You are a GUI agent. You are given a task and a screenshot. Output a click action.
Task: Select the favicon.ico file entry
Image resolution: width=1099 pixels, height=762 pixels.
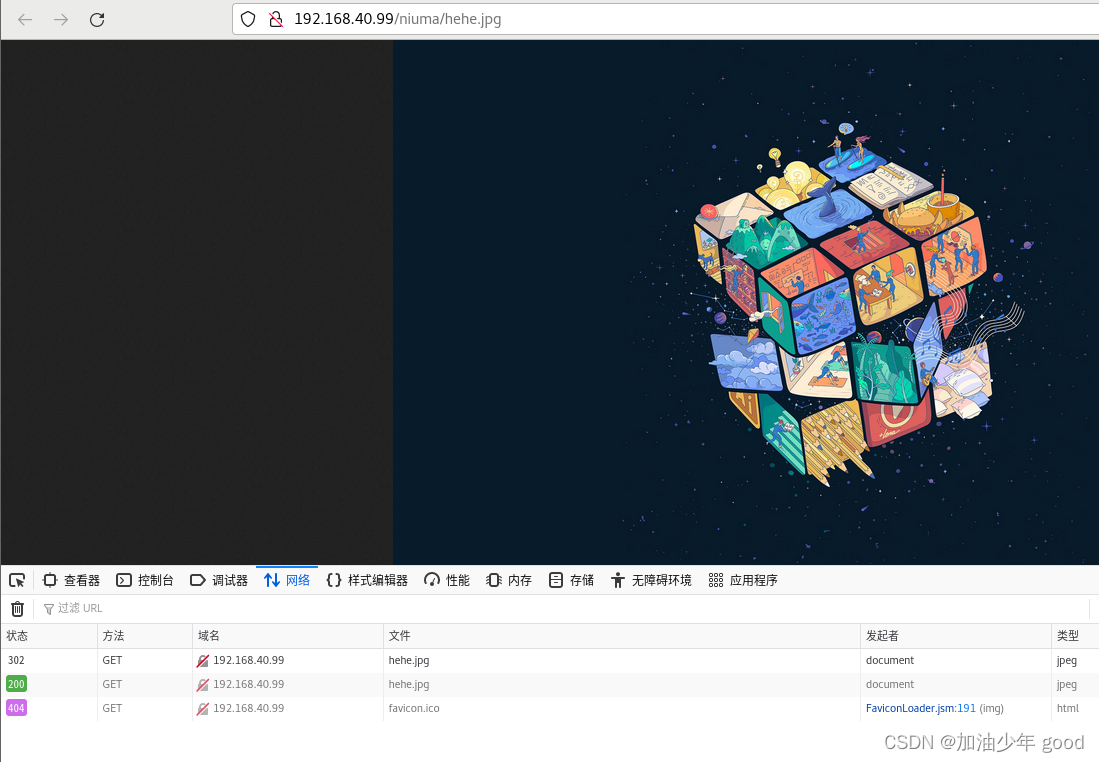pyautogui.click(x=414, y=708)
